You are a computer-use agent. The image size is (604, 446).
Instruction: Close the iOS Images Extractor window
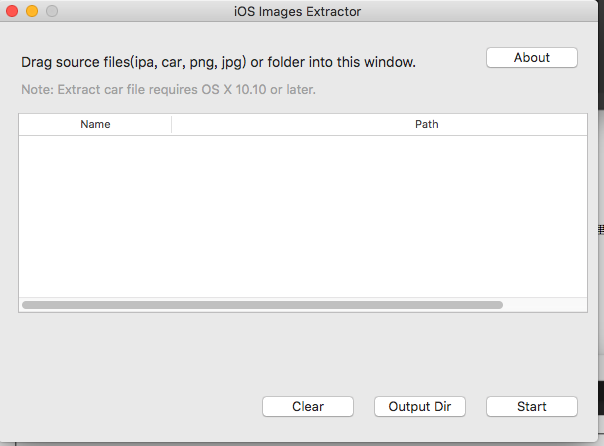(x=12, y=11)
